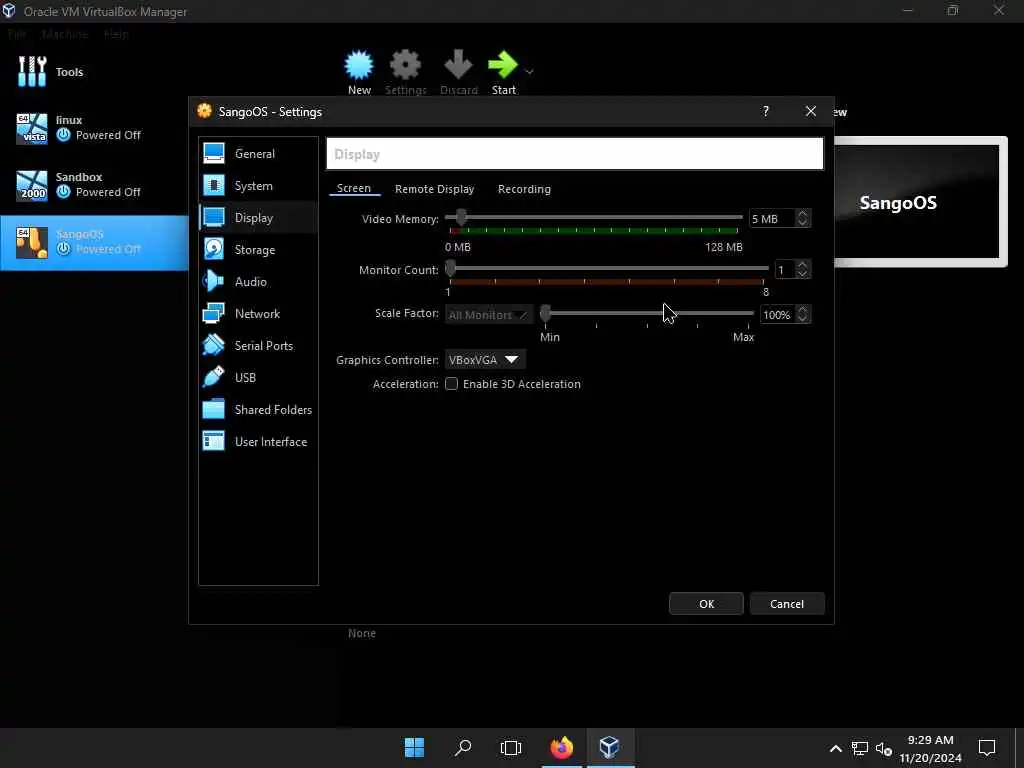Open the Tools entry in VirtualBox Manager
Image resolution: width=1024 pixels, height=768 pixels.
(x=94, y=72)
